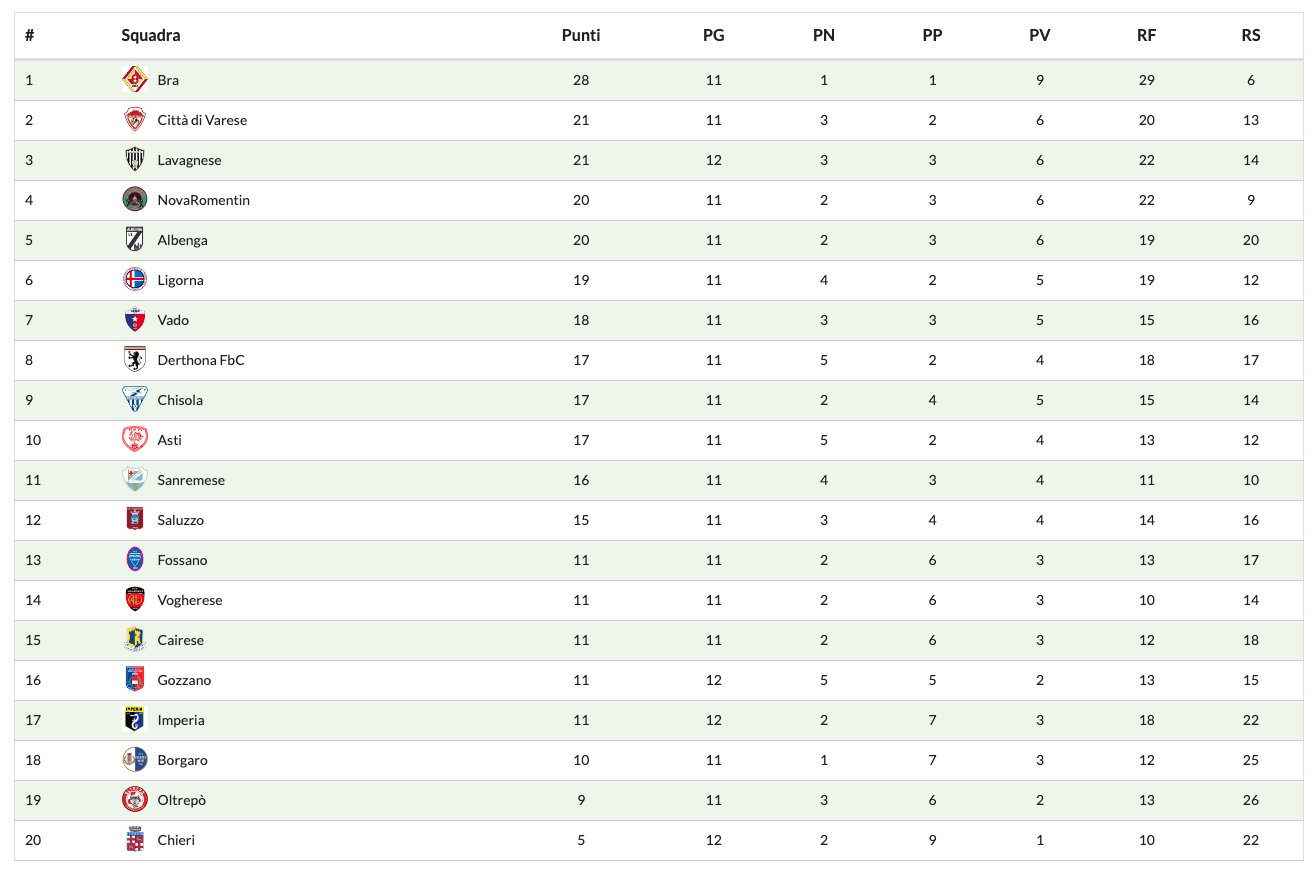Click the Vogherese red-black crest

(x=134, y=600)
